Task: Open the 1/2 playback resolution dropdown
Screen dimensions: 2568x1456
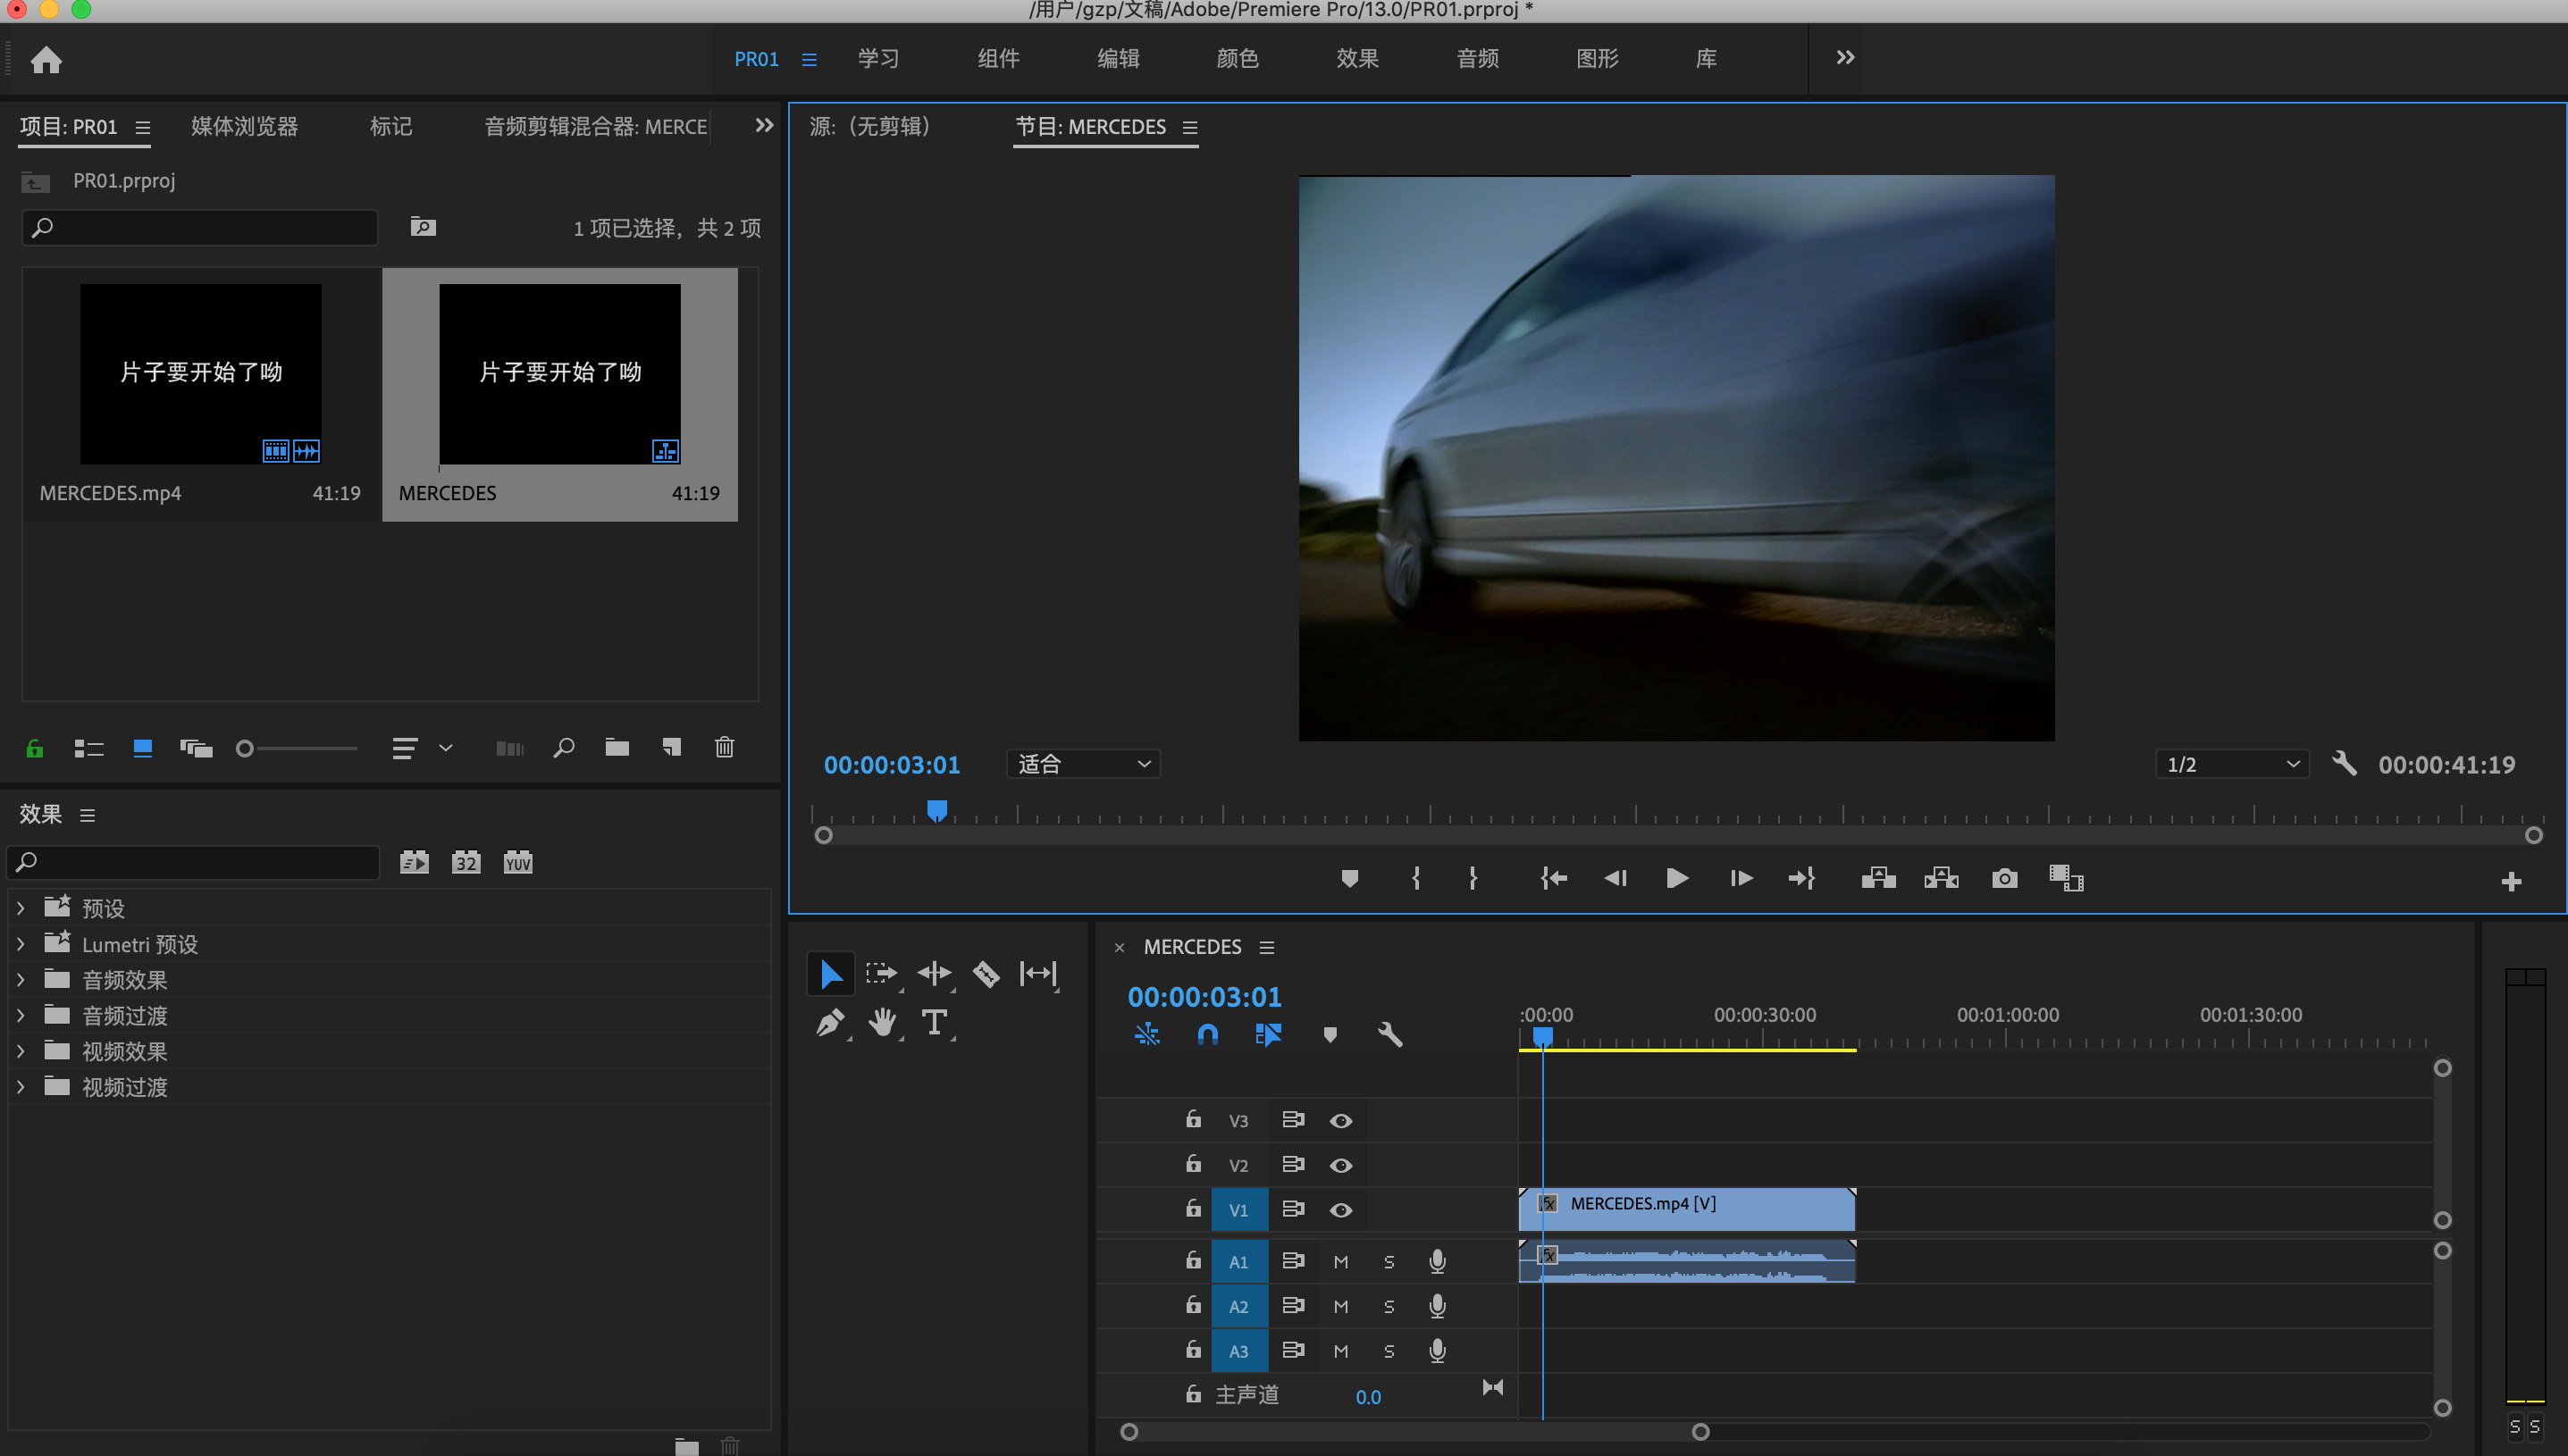Action: coord(2232,764)
